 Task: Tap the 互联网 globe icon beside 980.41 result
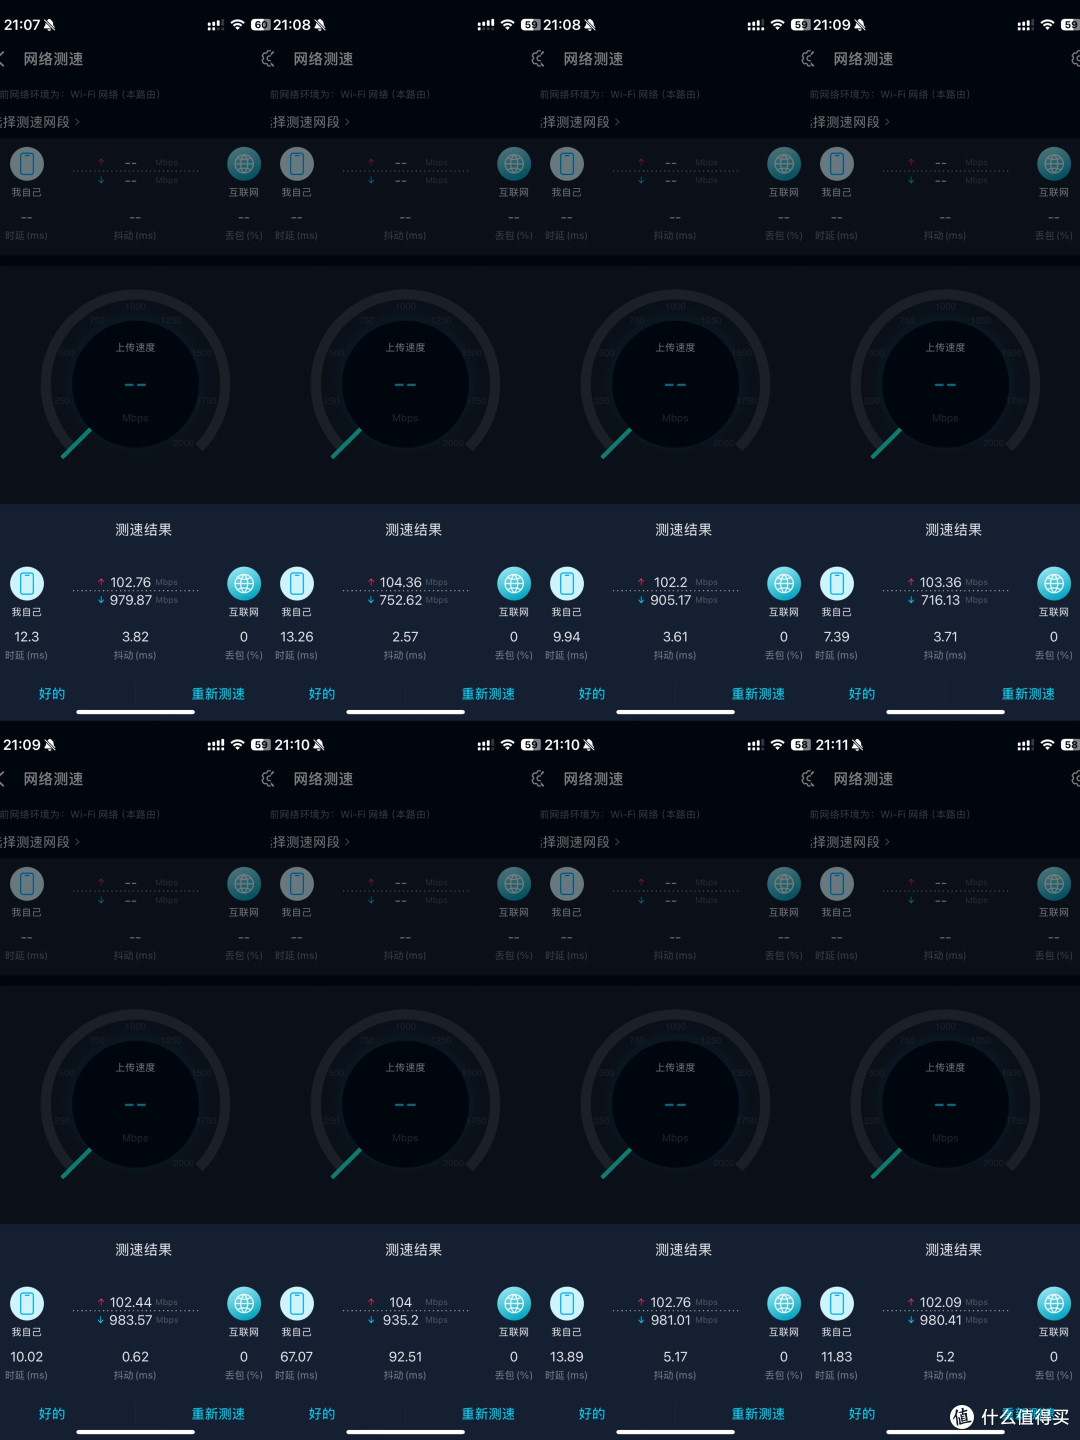click(1054, 1303)
